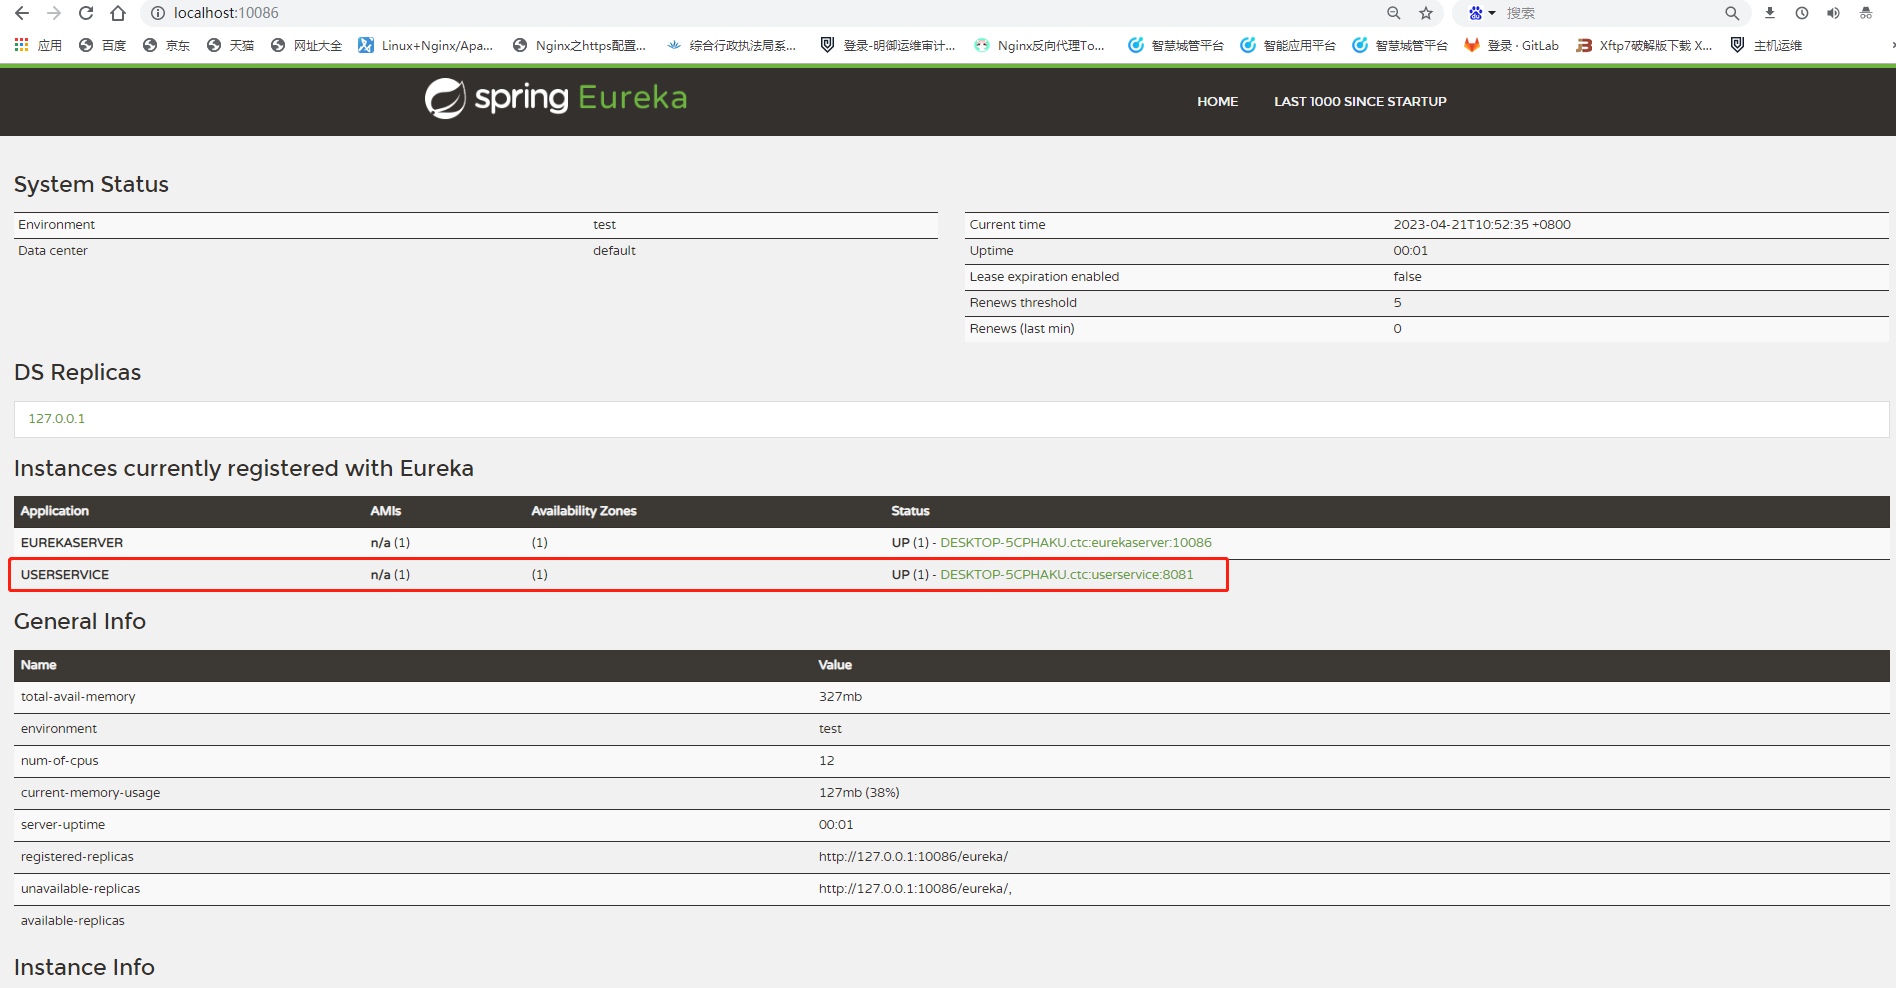Open the Baidu search engine dropdown
The height and width of the screenshot is (988, 1896).
pos(1481,13)
